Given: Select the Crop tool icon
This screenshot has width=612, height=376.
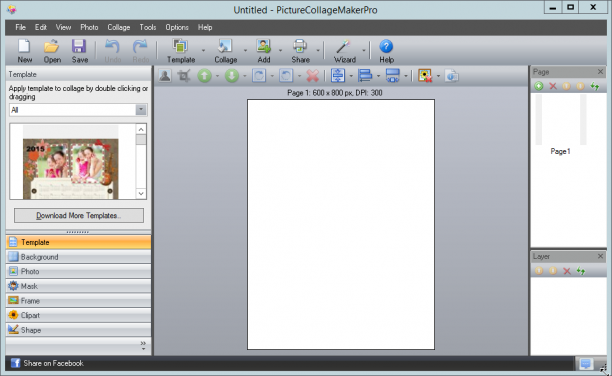Looking at the screenshot, I should [183, 75].
